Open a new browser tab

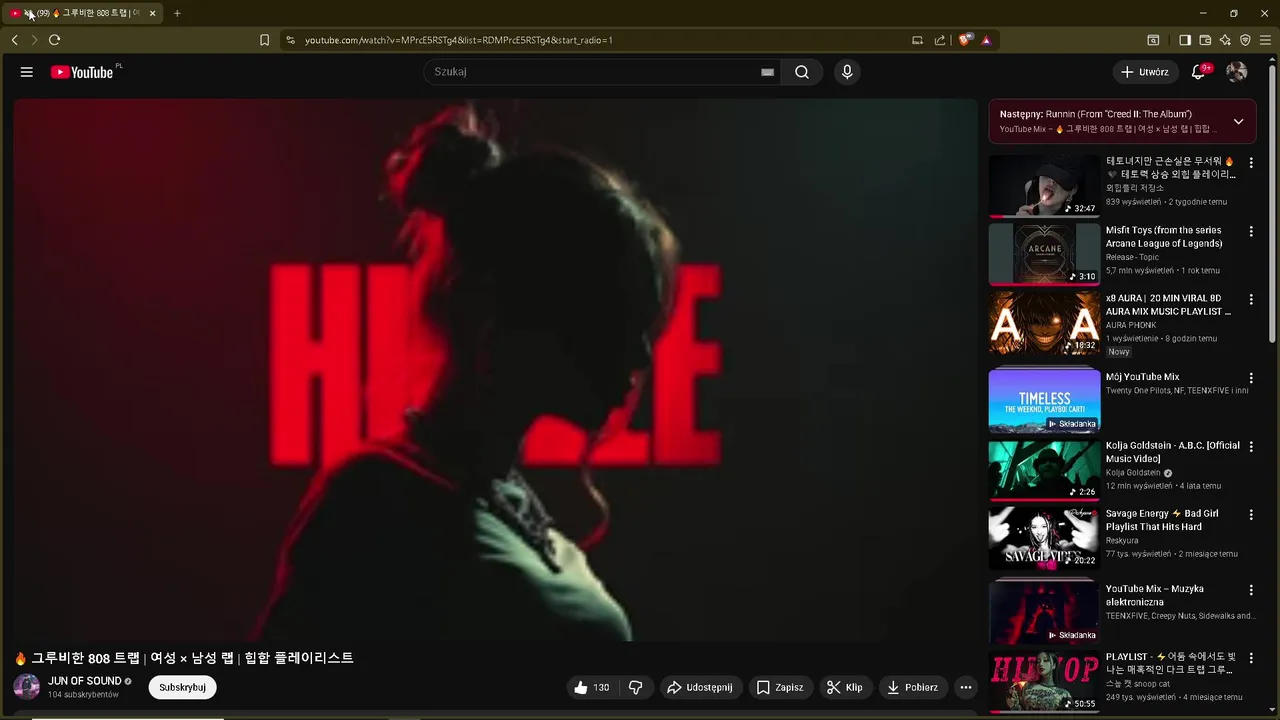pos(177,13)
